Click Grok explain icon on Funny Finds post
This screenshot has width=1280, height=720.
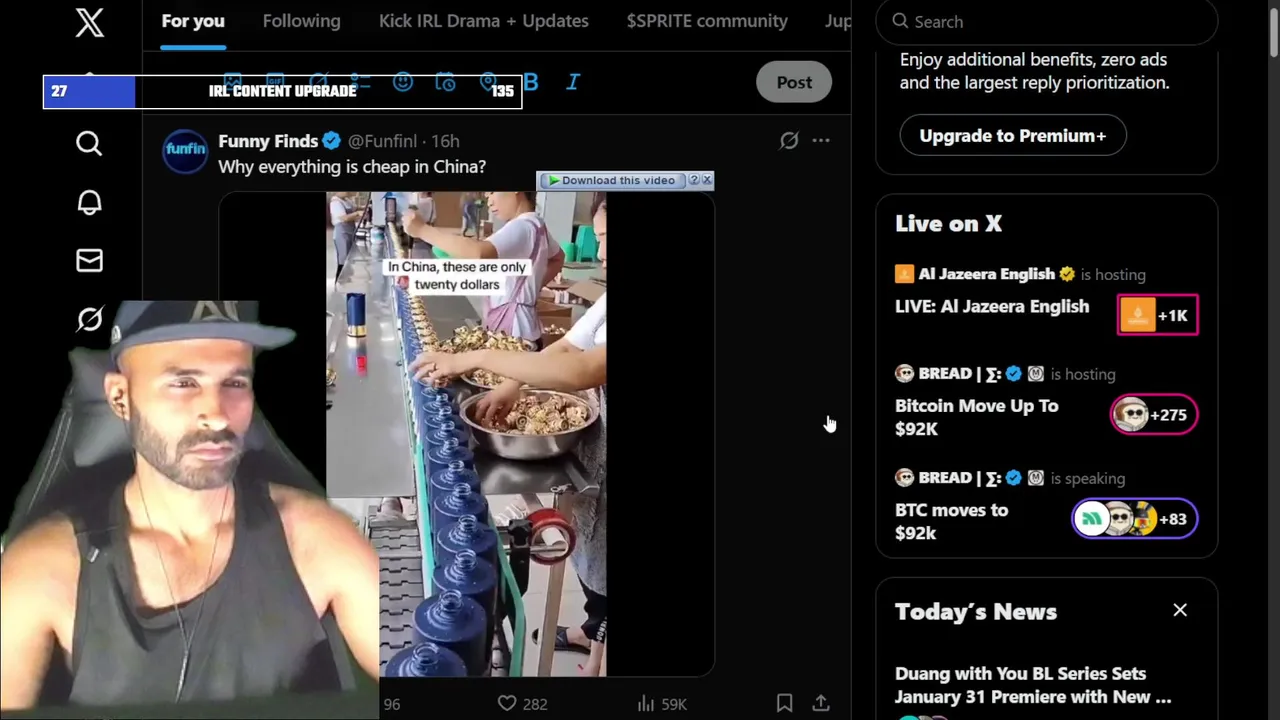(789, 141)
